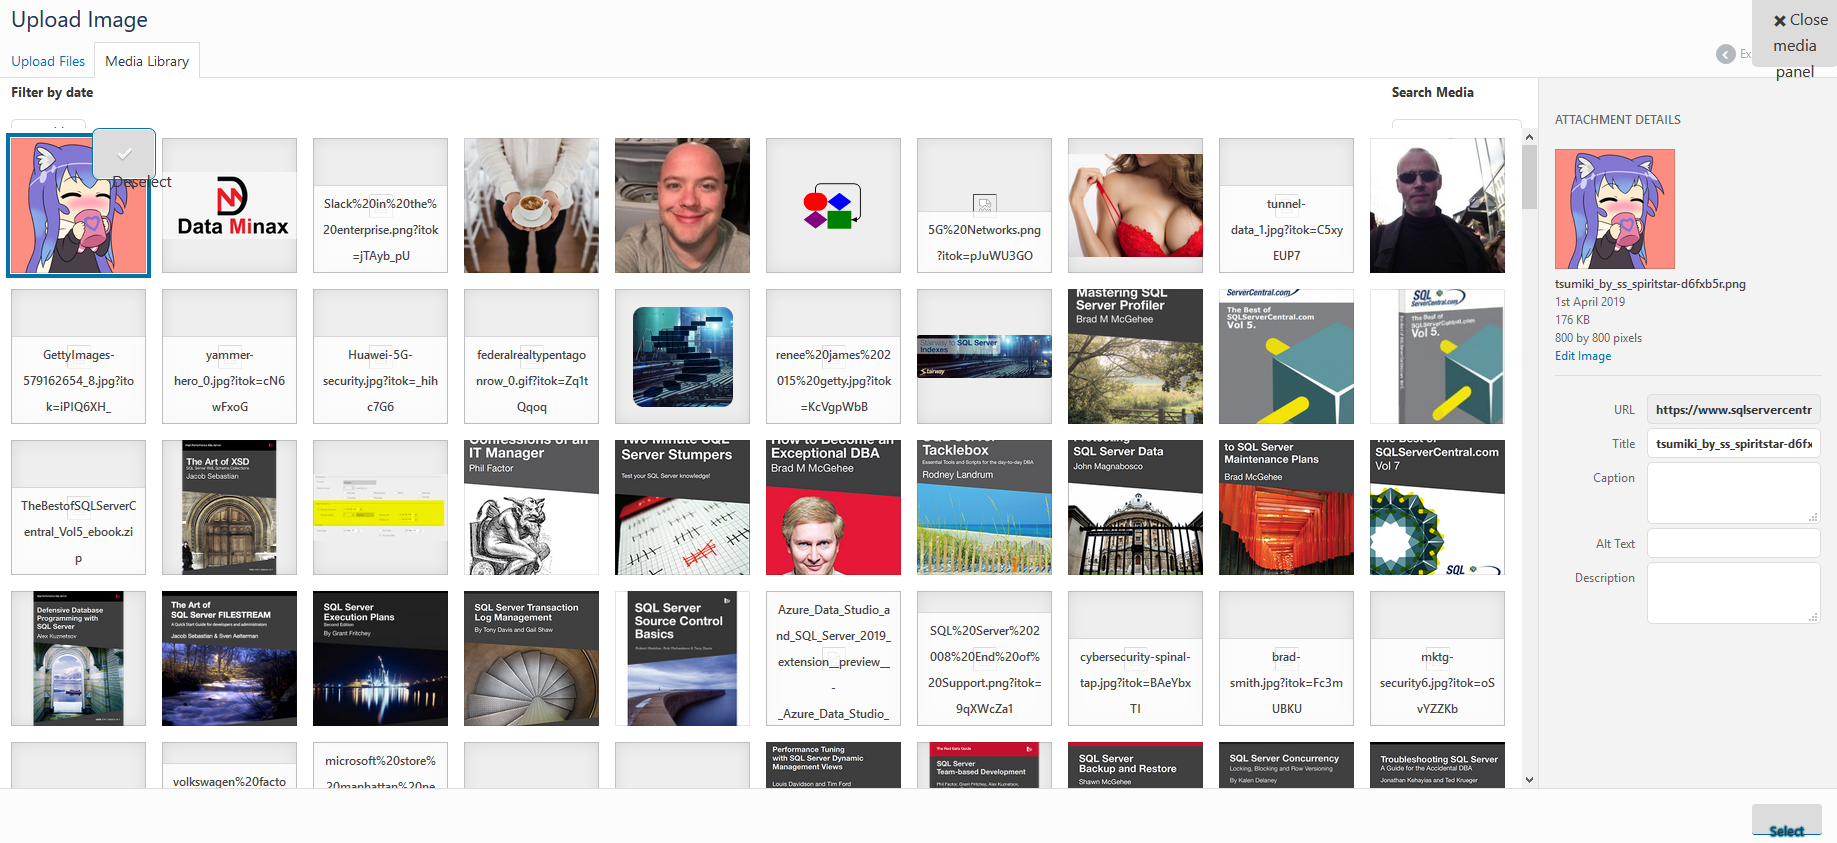Select the smiling bald man photo
1837x843 pixels.
coord(683,206)
